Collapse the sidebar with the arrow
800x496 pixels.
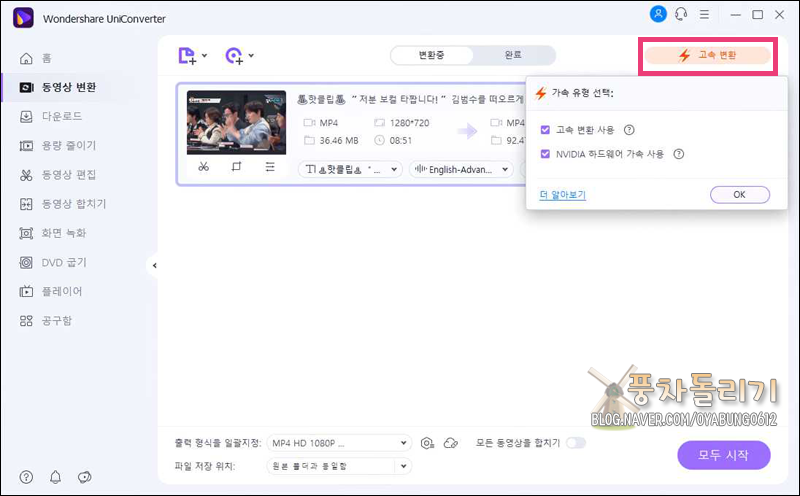point(154,265)
